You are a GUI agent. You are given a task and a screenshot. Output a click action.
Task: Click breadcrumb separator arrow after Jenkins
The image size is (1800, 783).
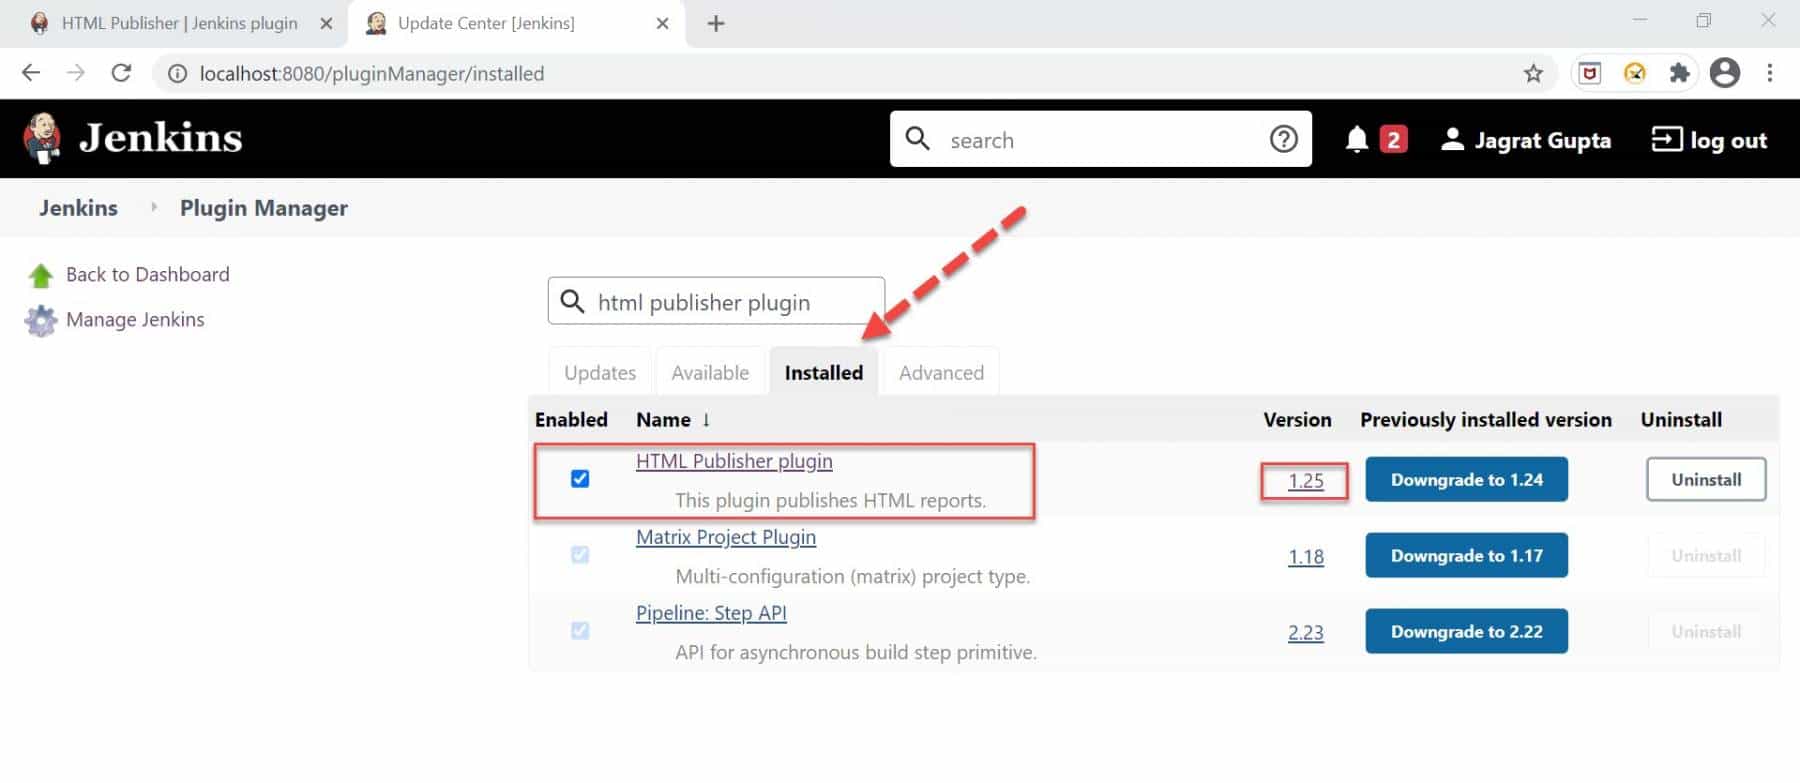point(153,207)
